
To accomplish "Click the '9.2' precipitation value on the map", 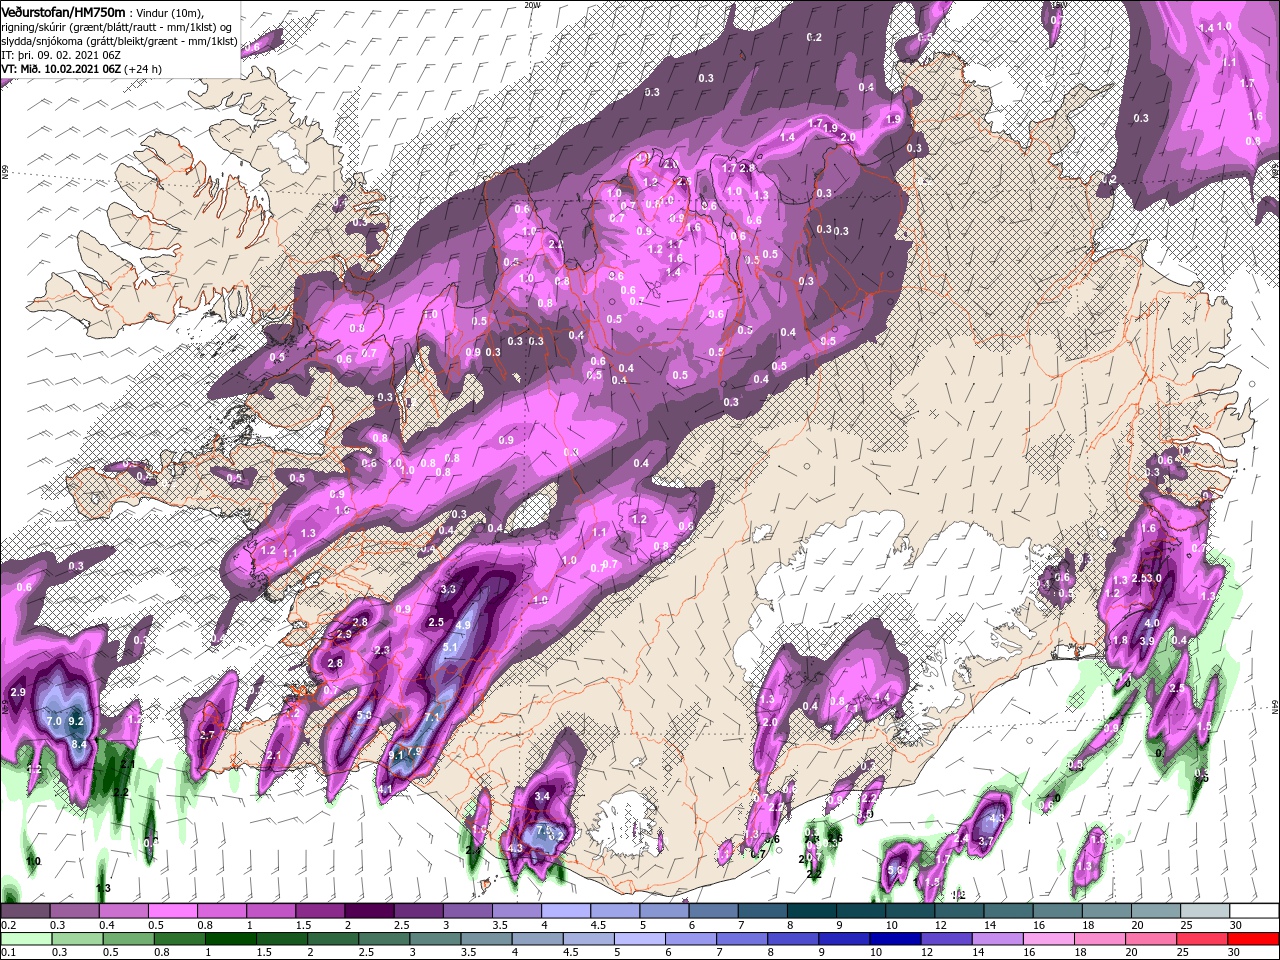I will click(75, 721).
